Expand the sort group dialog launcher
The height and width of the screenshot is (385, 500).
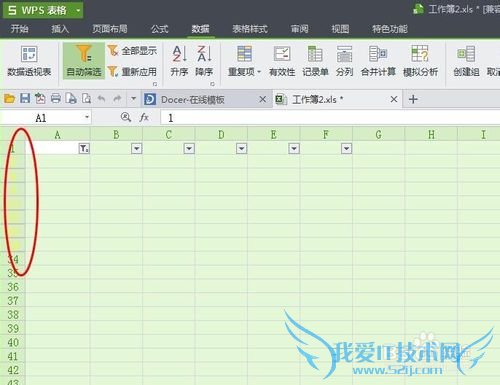pos(213,84)
